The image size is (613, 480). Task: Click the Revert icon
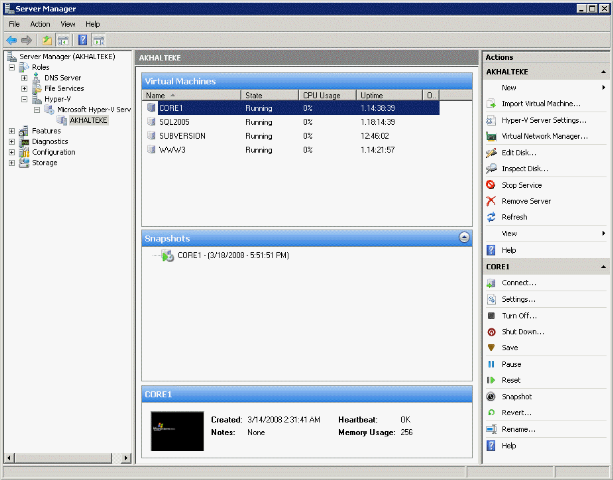click(x=491, y=412)
